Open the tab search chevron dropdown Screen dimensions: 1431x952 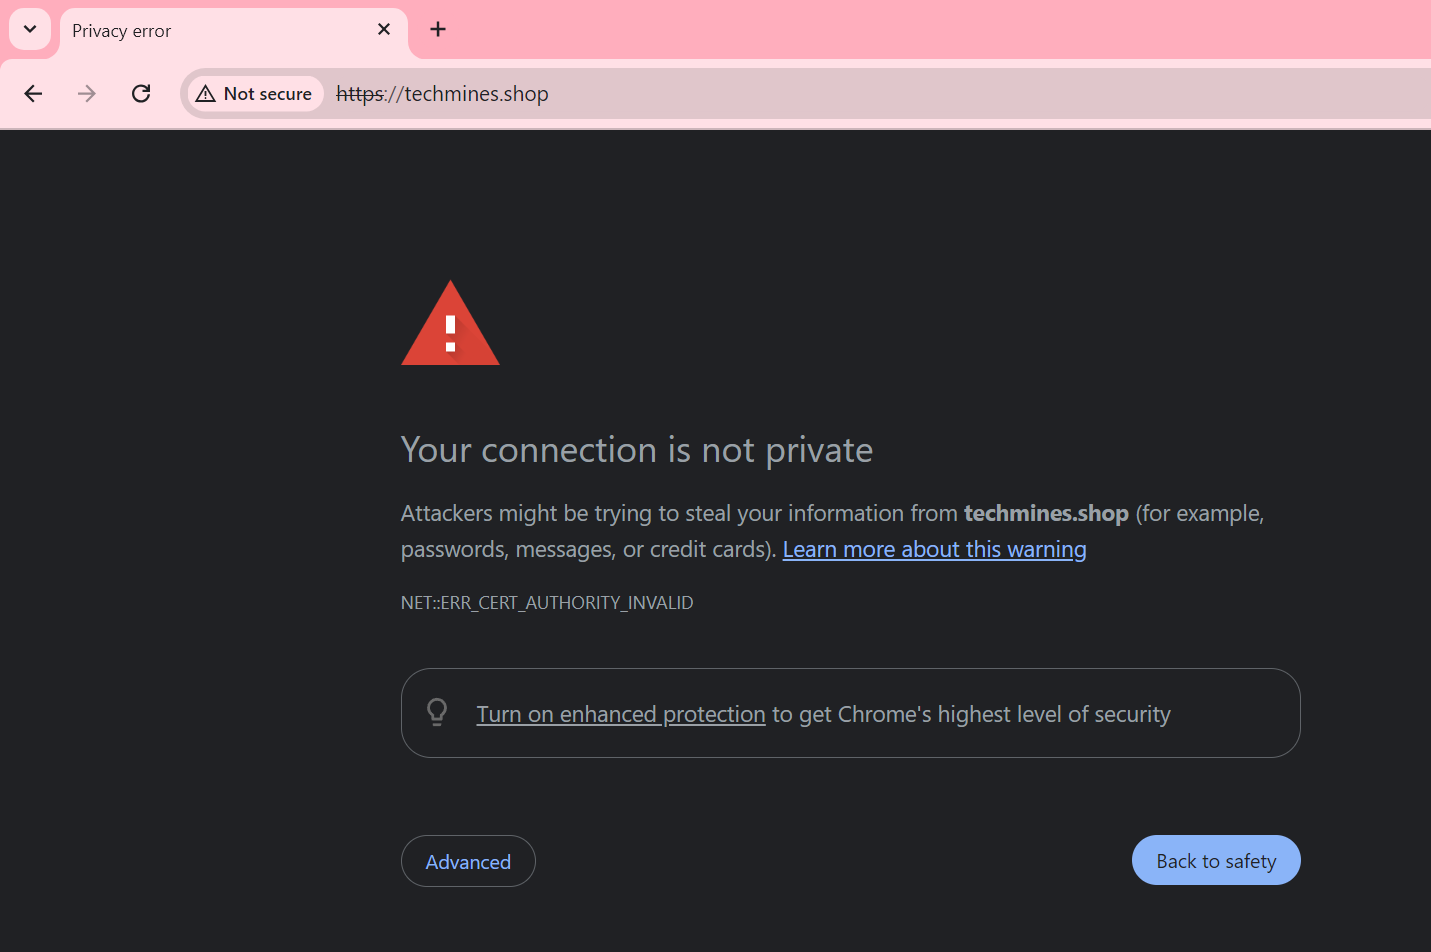[30, 29]
